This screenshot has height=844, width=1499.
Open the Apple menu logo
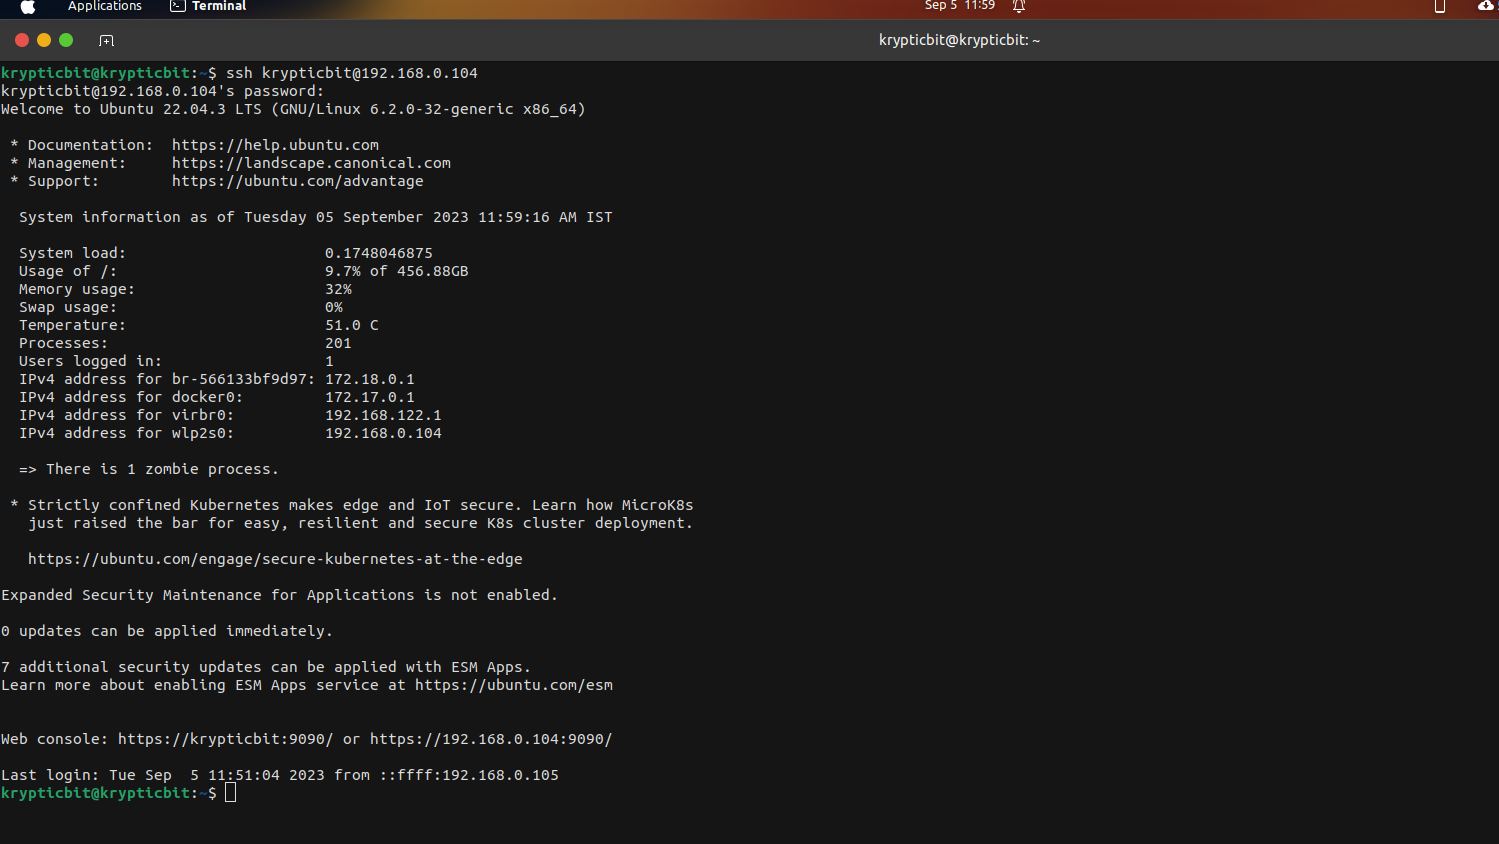tap(26, 6)
